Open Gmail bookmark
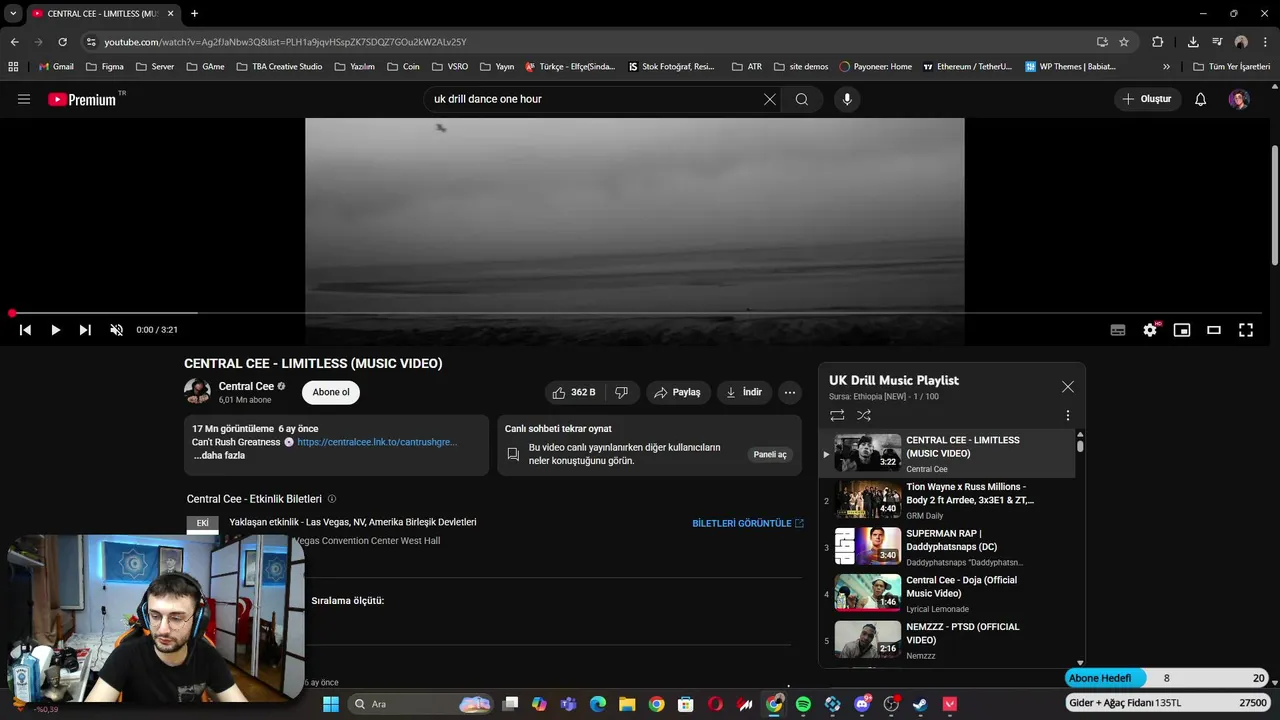 [x=55, y=67]
